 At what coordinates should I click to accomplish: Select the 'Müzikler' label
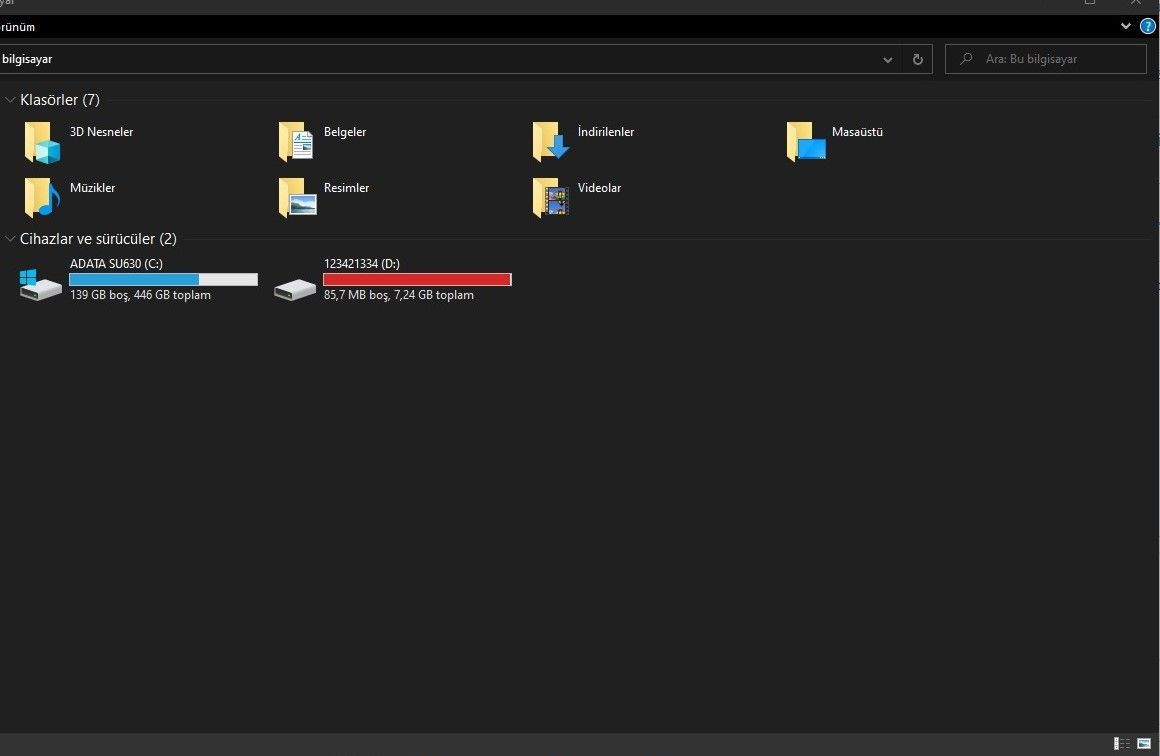click(92, 188)
